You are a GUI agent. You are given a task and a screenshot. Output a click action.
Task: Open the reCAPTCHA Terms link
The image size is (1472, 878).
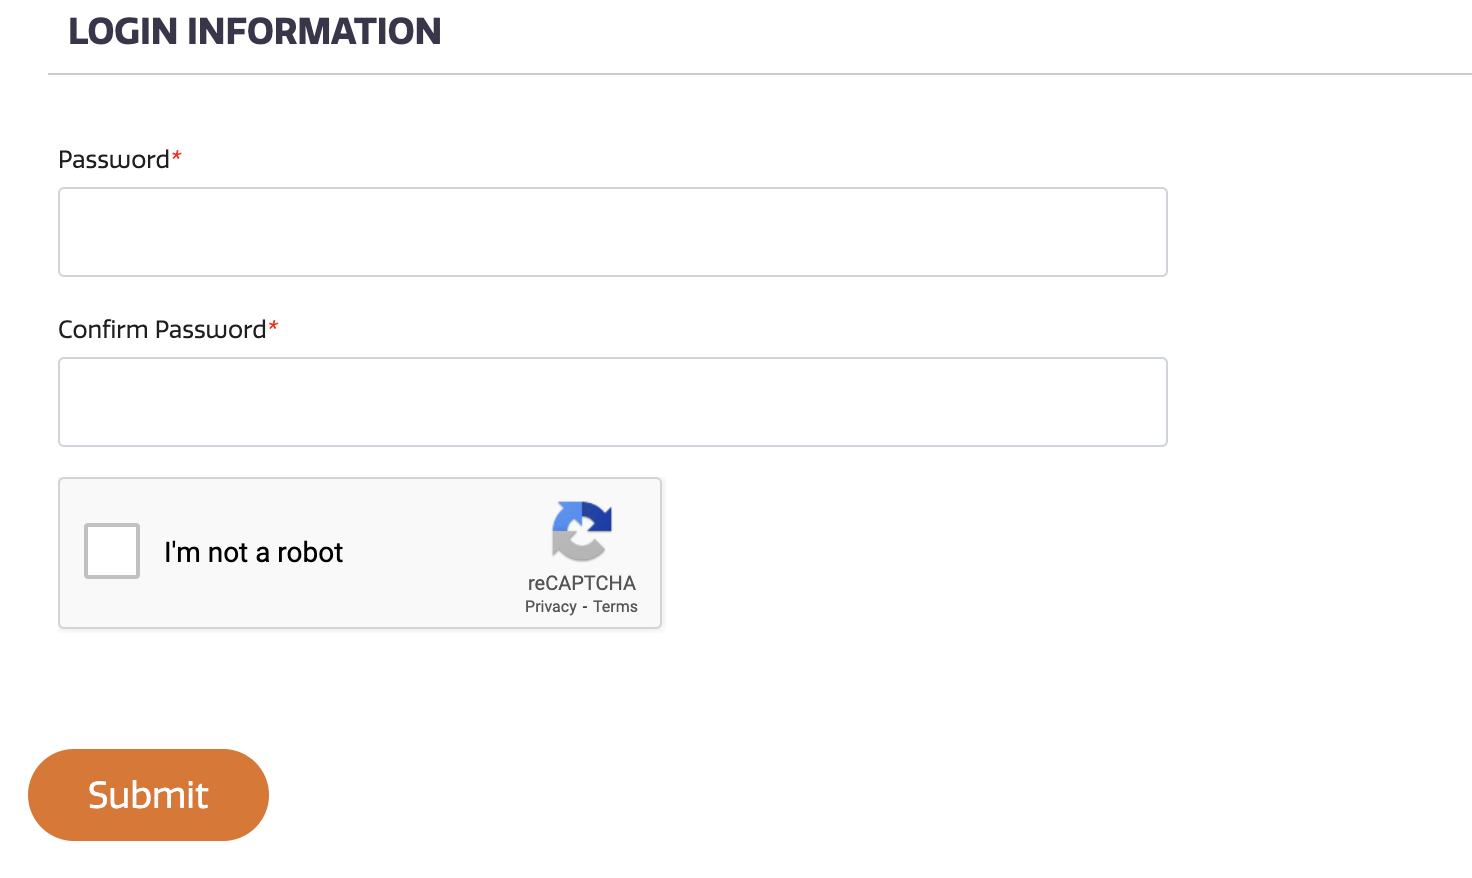tap(615, 607)
